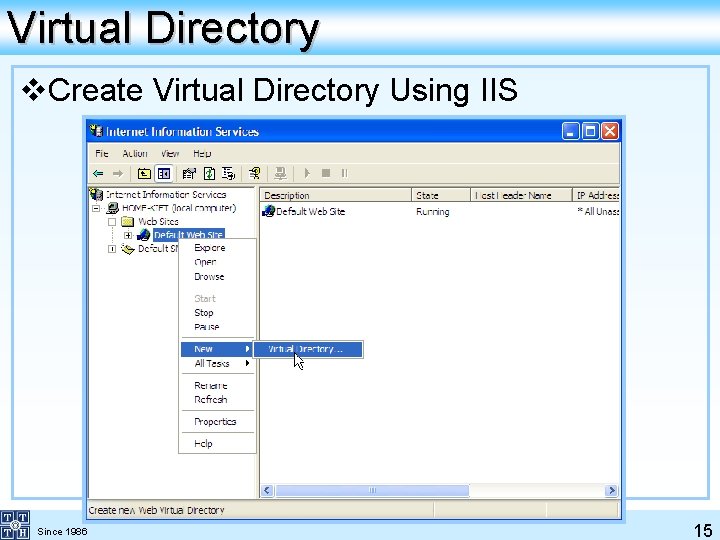Choose Pause from the context menu
This screenshot has width=720, height=540.
[207, 327]
